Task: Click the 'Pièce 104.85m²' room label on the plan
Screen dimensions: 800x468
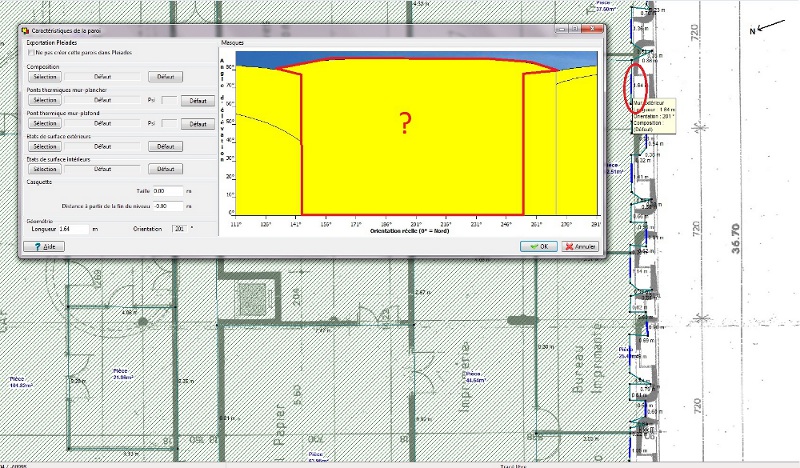Action: pyautogui.click(x=21, y=382)
